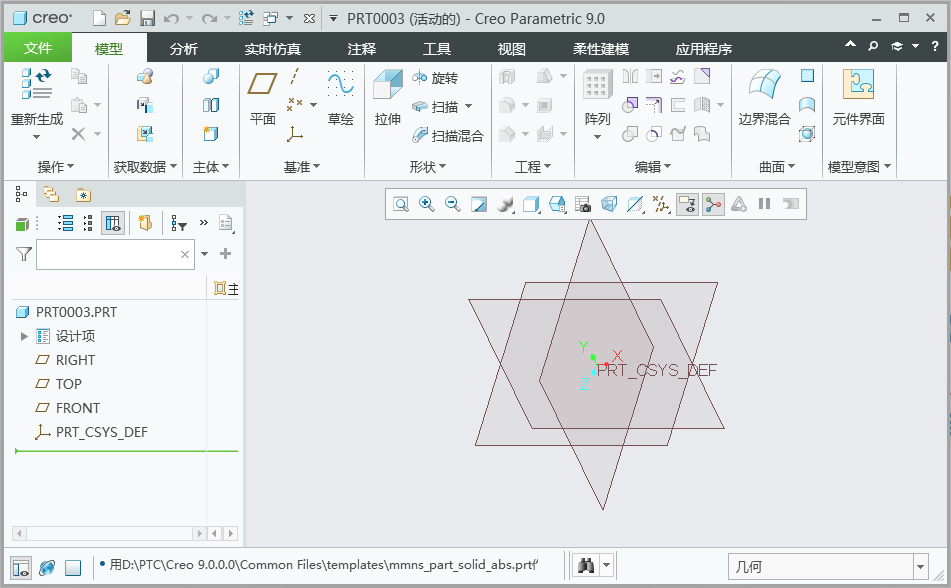Toggle model tree columns display
The image size is (951, 588).
coord(113,223)
